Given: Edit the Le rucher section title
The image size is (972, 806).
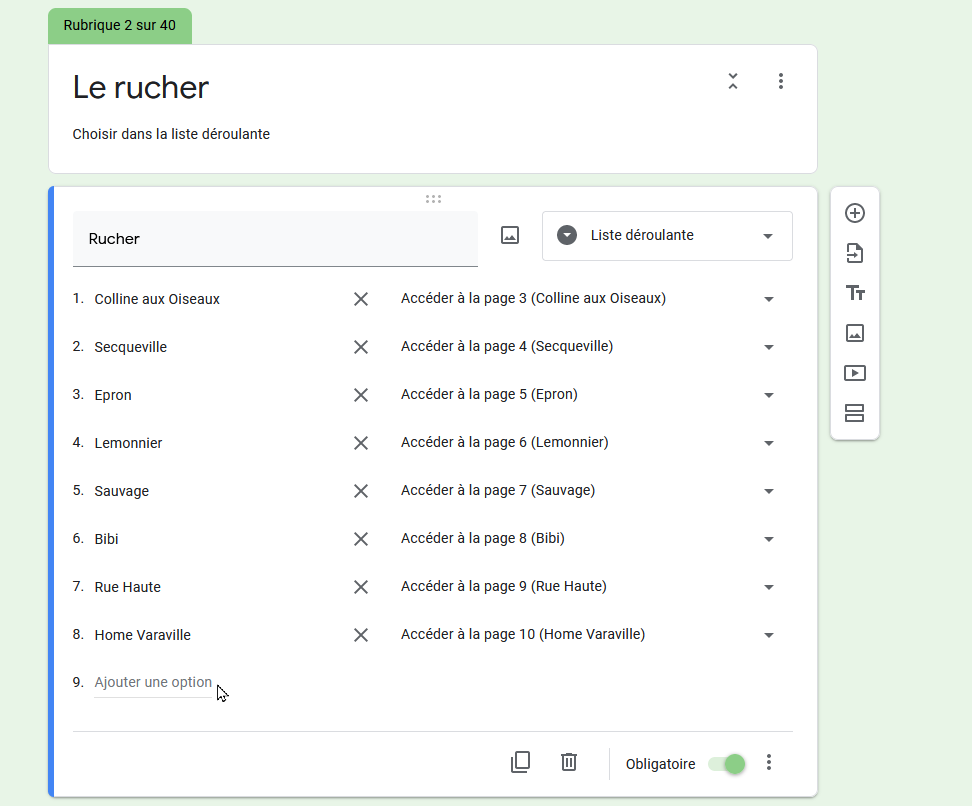Looking at the screenshot, I should 141,87.
